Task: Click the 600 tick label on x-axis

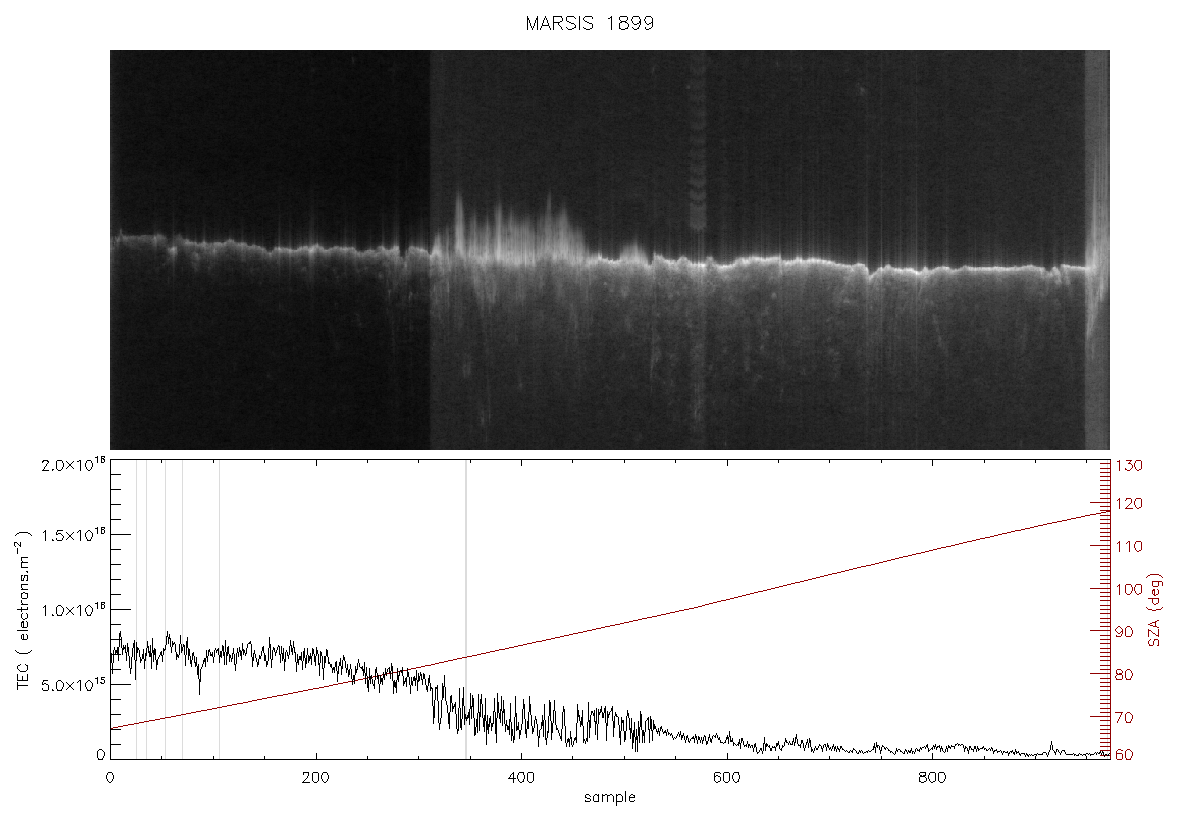Action: click(x=726, y=777)
